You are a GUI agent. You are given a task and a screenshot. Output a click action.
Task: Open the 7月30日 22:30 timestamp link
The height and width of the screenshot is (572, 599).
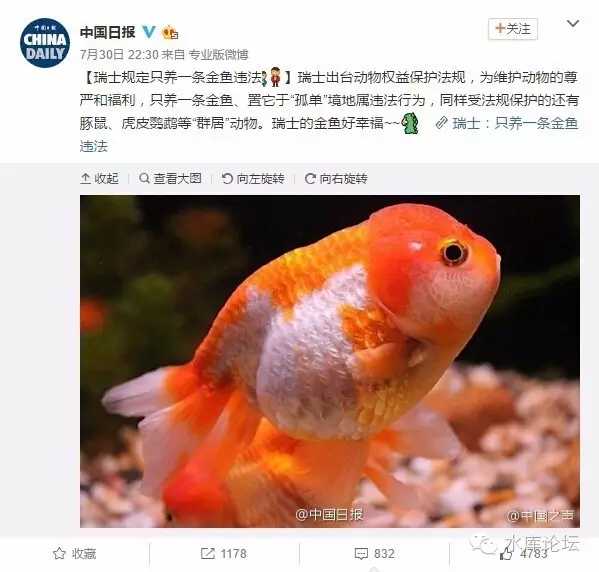click(x=119, y=55)
